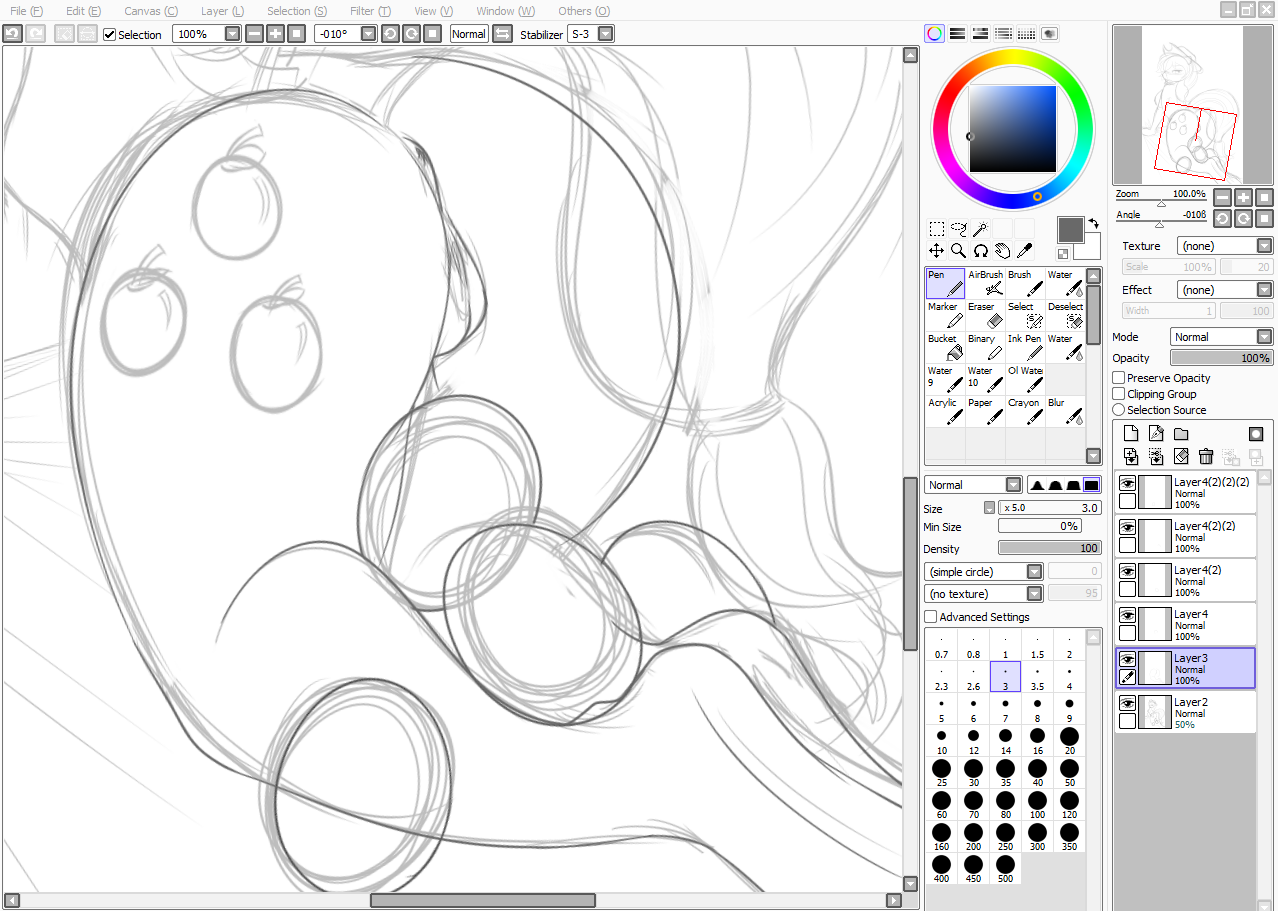Choose the eyedropper color picker tool

click(1024, 251)
